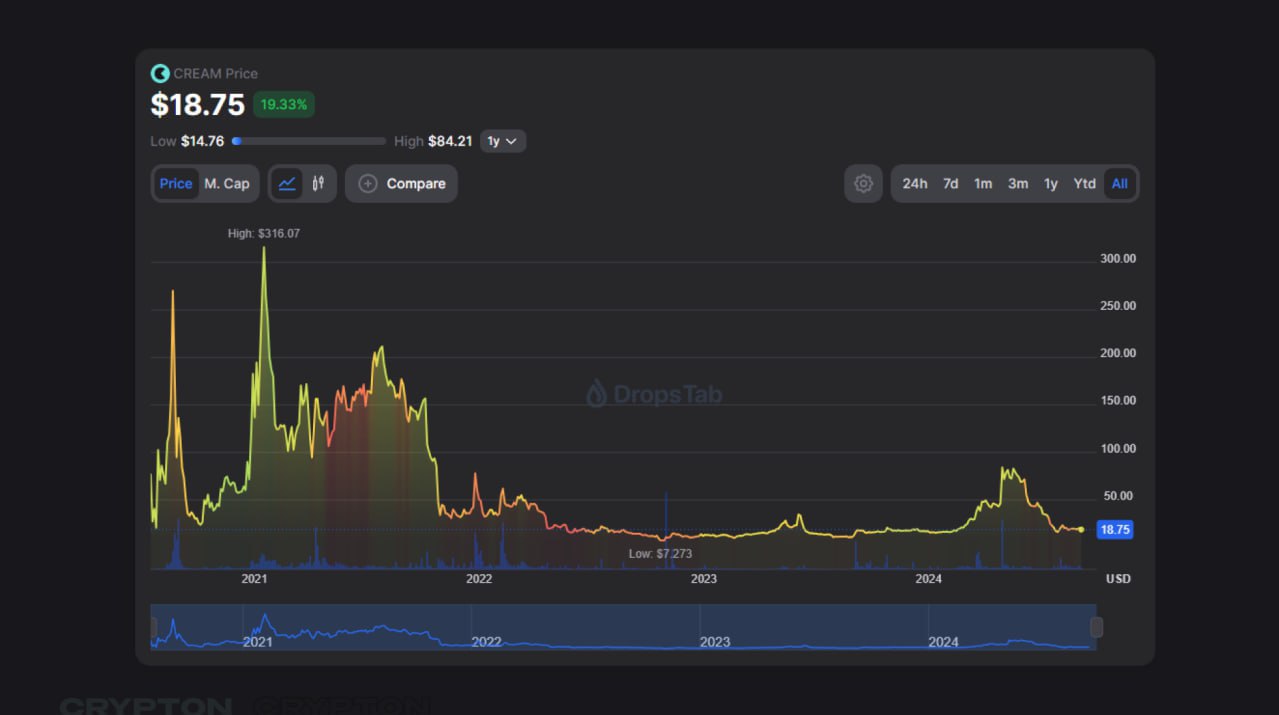Toggle chart to M. Cap mode
The width and height of the screenshot is (1279, 715).
click(x=227, y=184)
